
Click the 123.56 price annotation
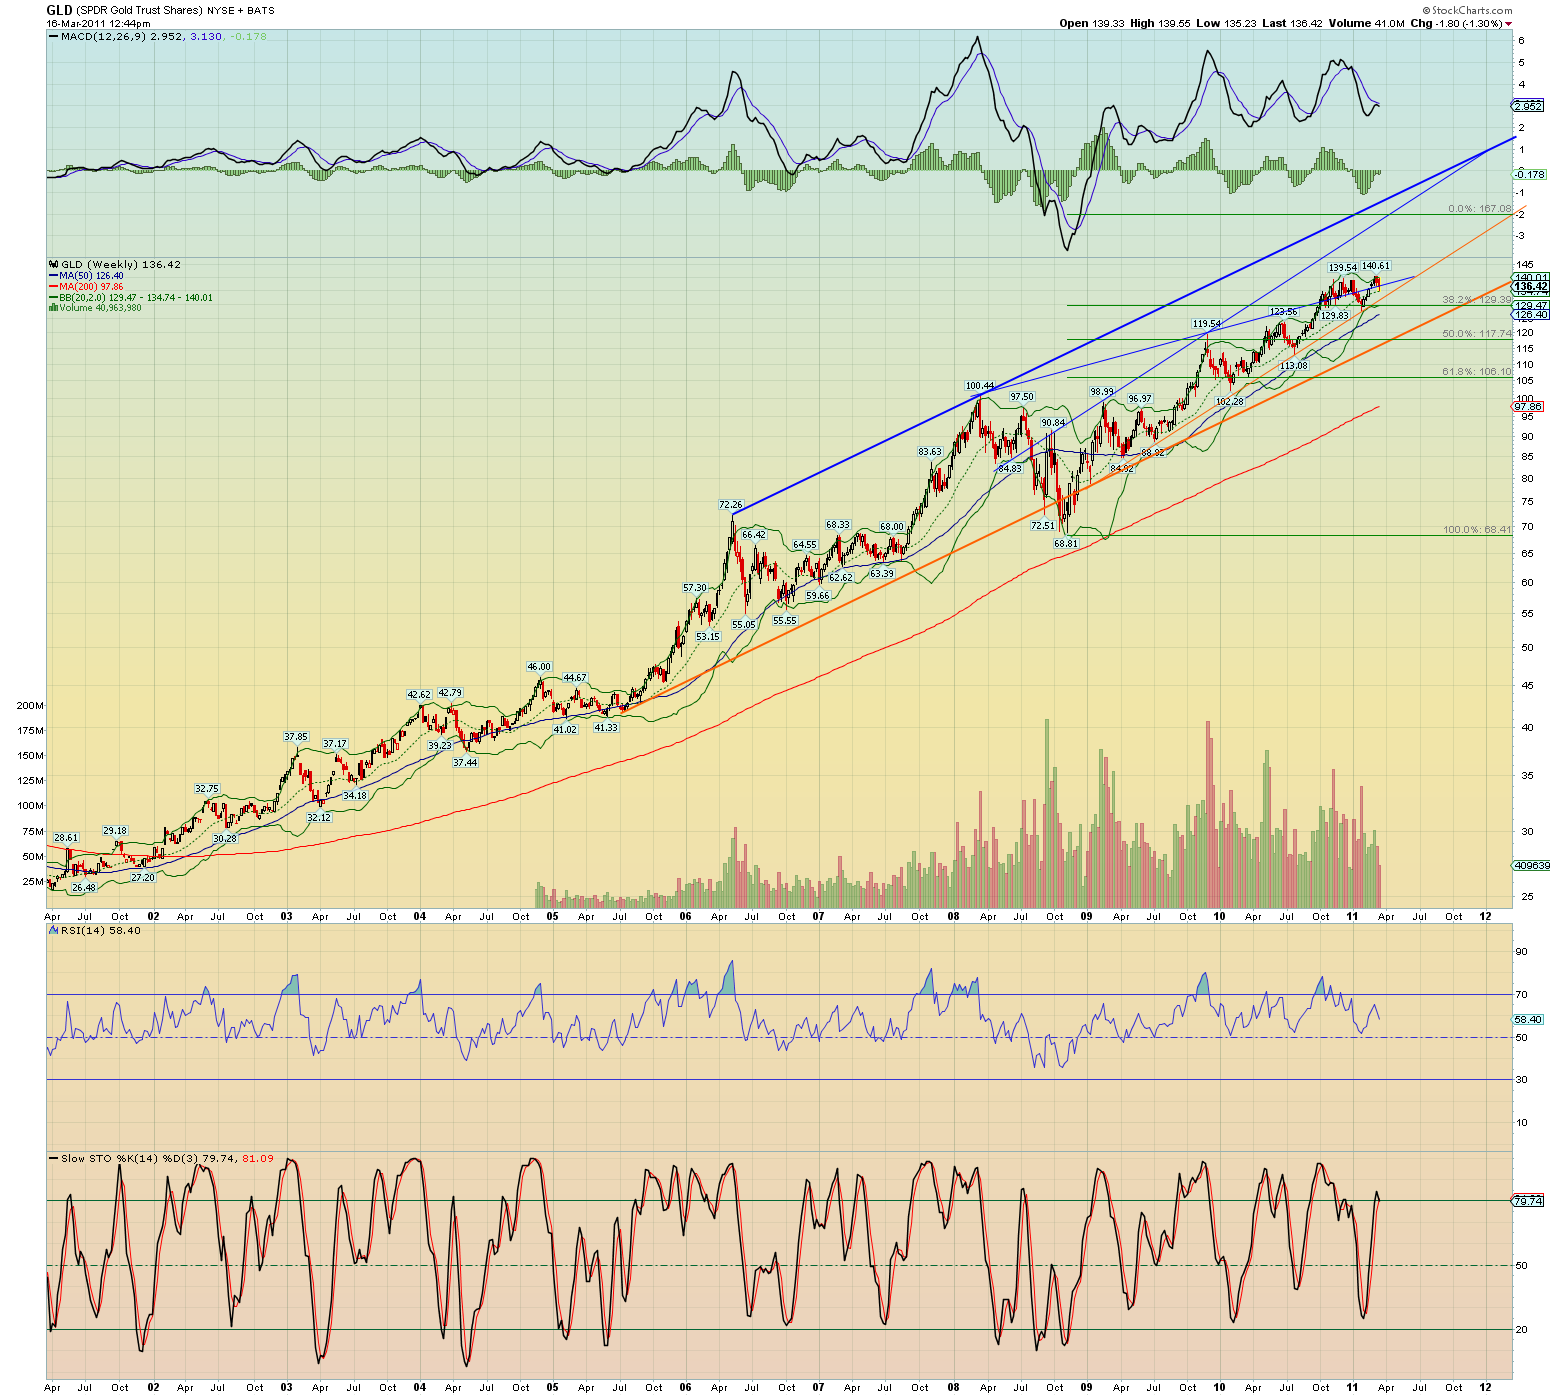coord(1284,312)
